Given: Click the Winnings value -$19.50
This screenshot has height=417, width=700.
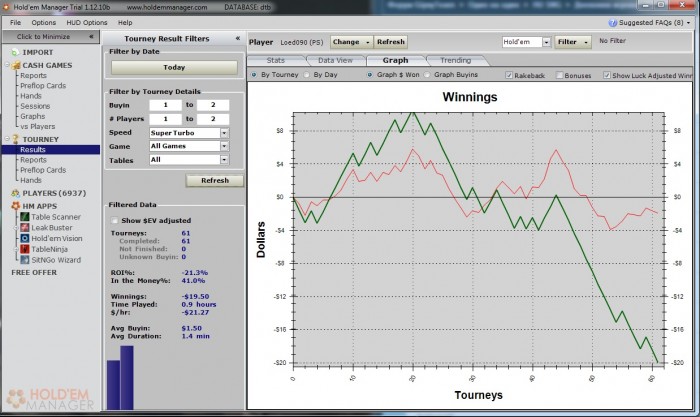Looking at the screenshot, I should pyautogui.click(x=195, y=296).
